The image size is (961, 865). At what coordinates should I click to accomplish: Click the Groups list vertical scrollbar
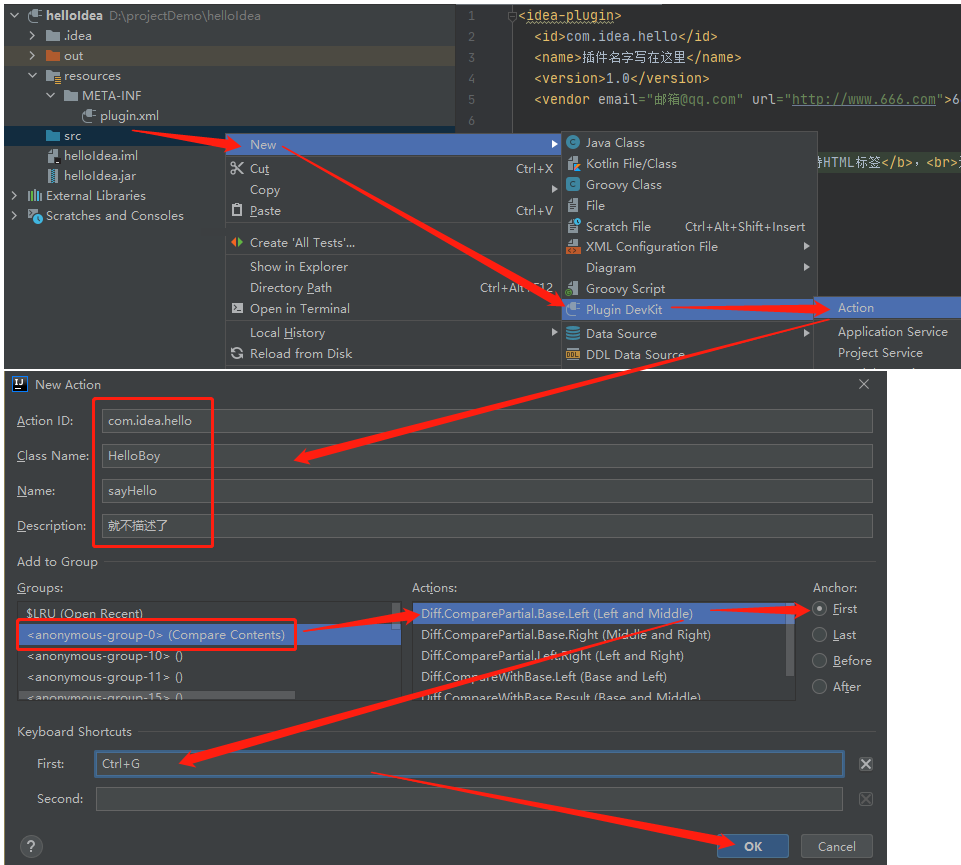397,616
